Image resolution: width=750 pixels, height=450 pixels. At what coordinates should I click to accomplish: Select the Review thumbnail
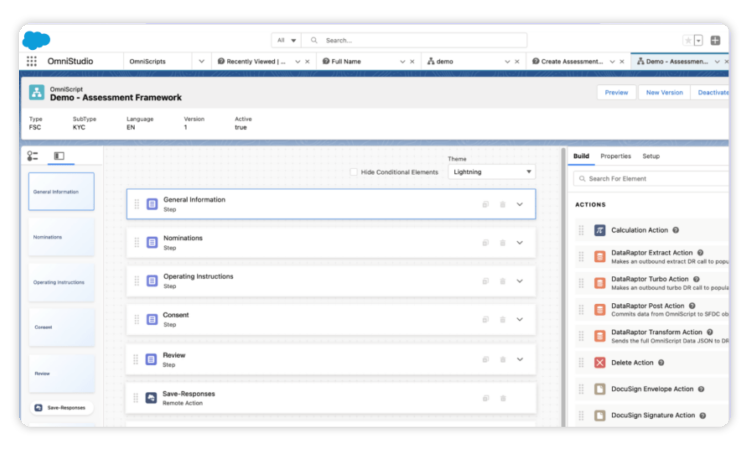coord(61,373)
